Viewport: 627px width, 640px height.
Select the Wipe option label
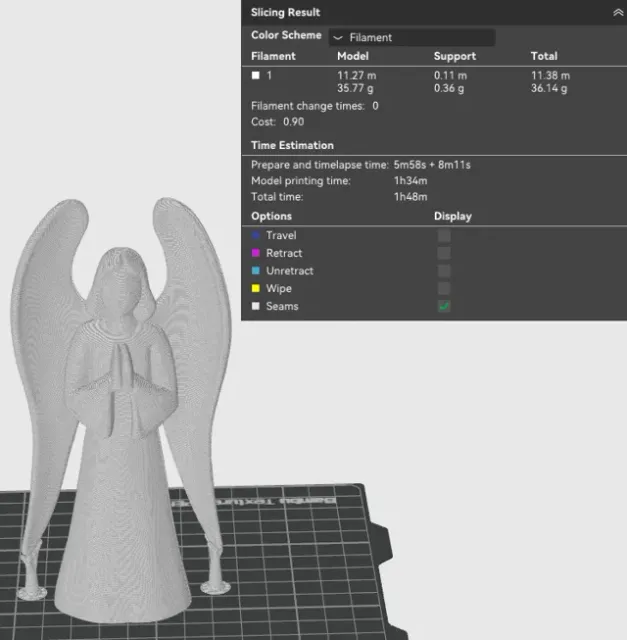pyautogui.click(x=279, y=288)
